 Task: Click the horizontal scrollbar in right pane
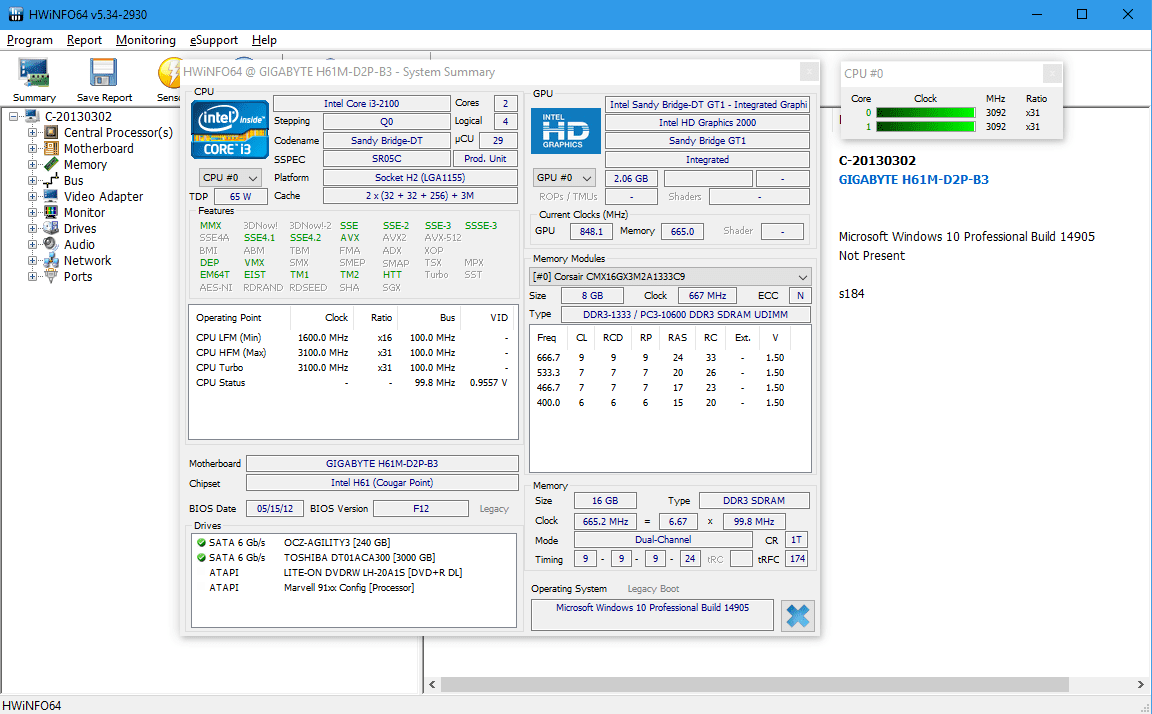[785, 685]
